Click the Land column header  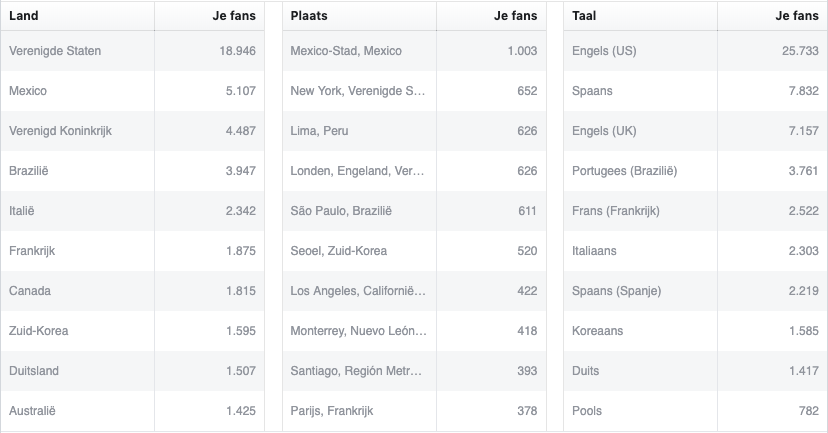pyautogui.click(x=78, y=16)
